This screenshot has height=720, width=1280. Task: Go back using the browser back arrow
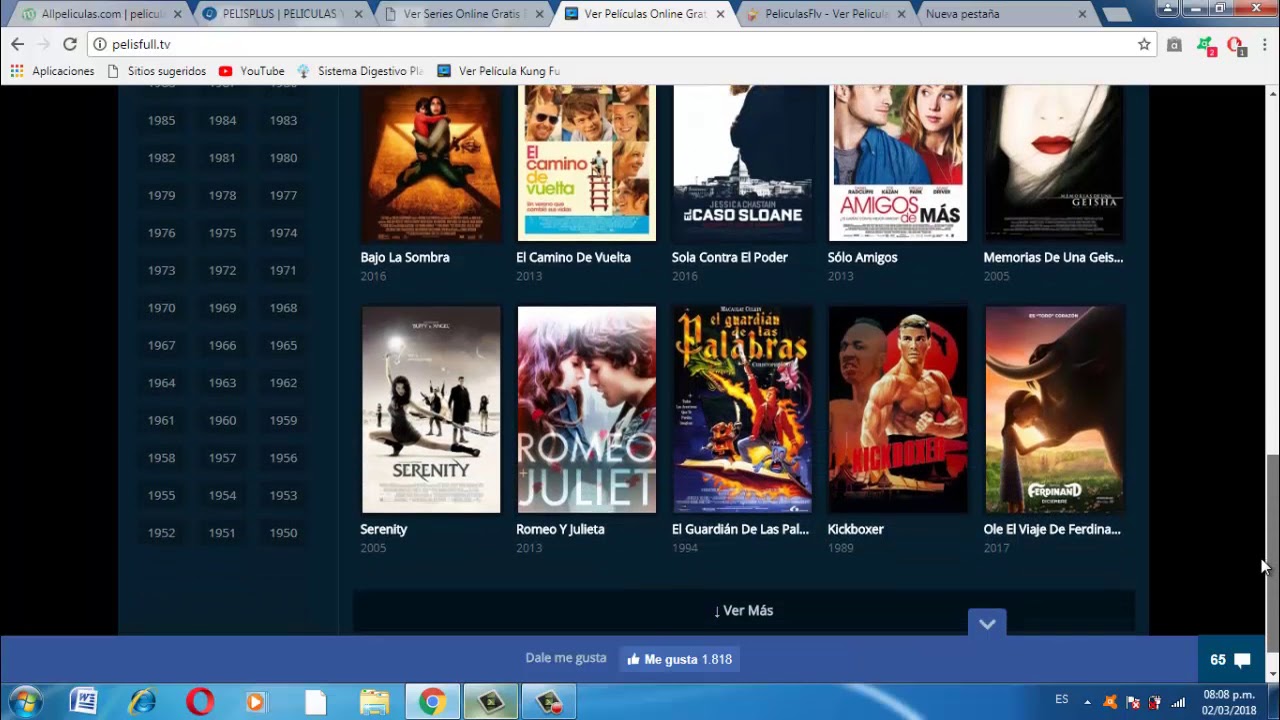click(x=17, y=44)
